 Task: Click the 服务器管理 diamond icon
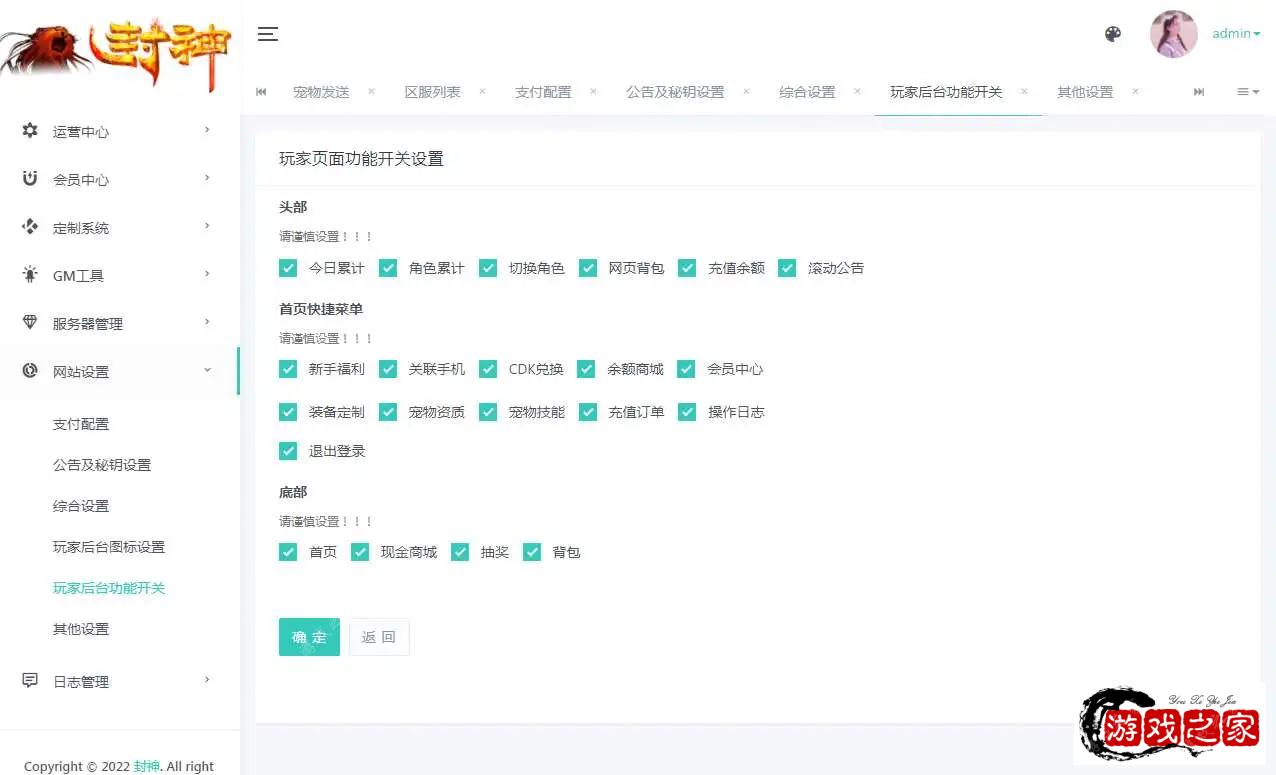click(x=30, y=323)
